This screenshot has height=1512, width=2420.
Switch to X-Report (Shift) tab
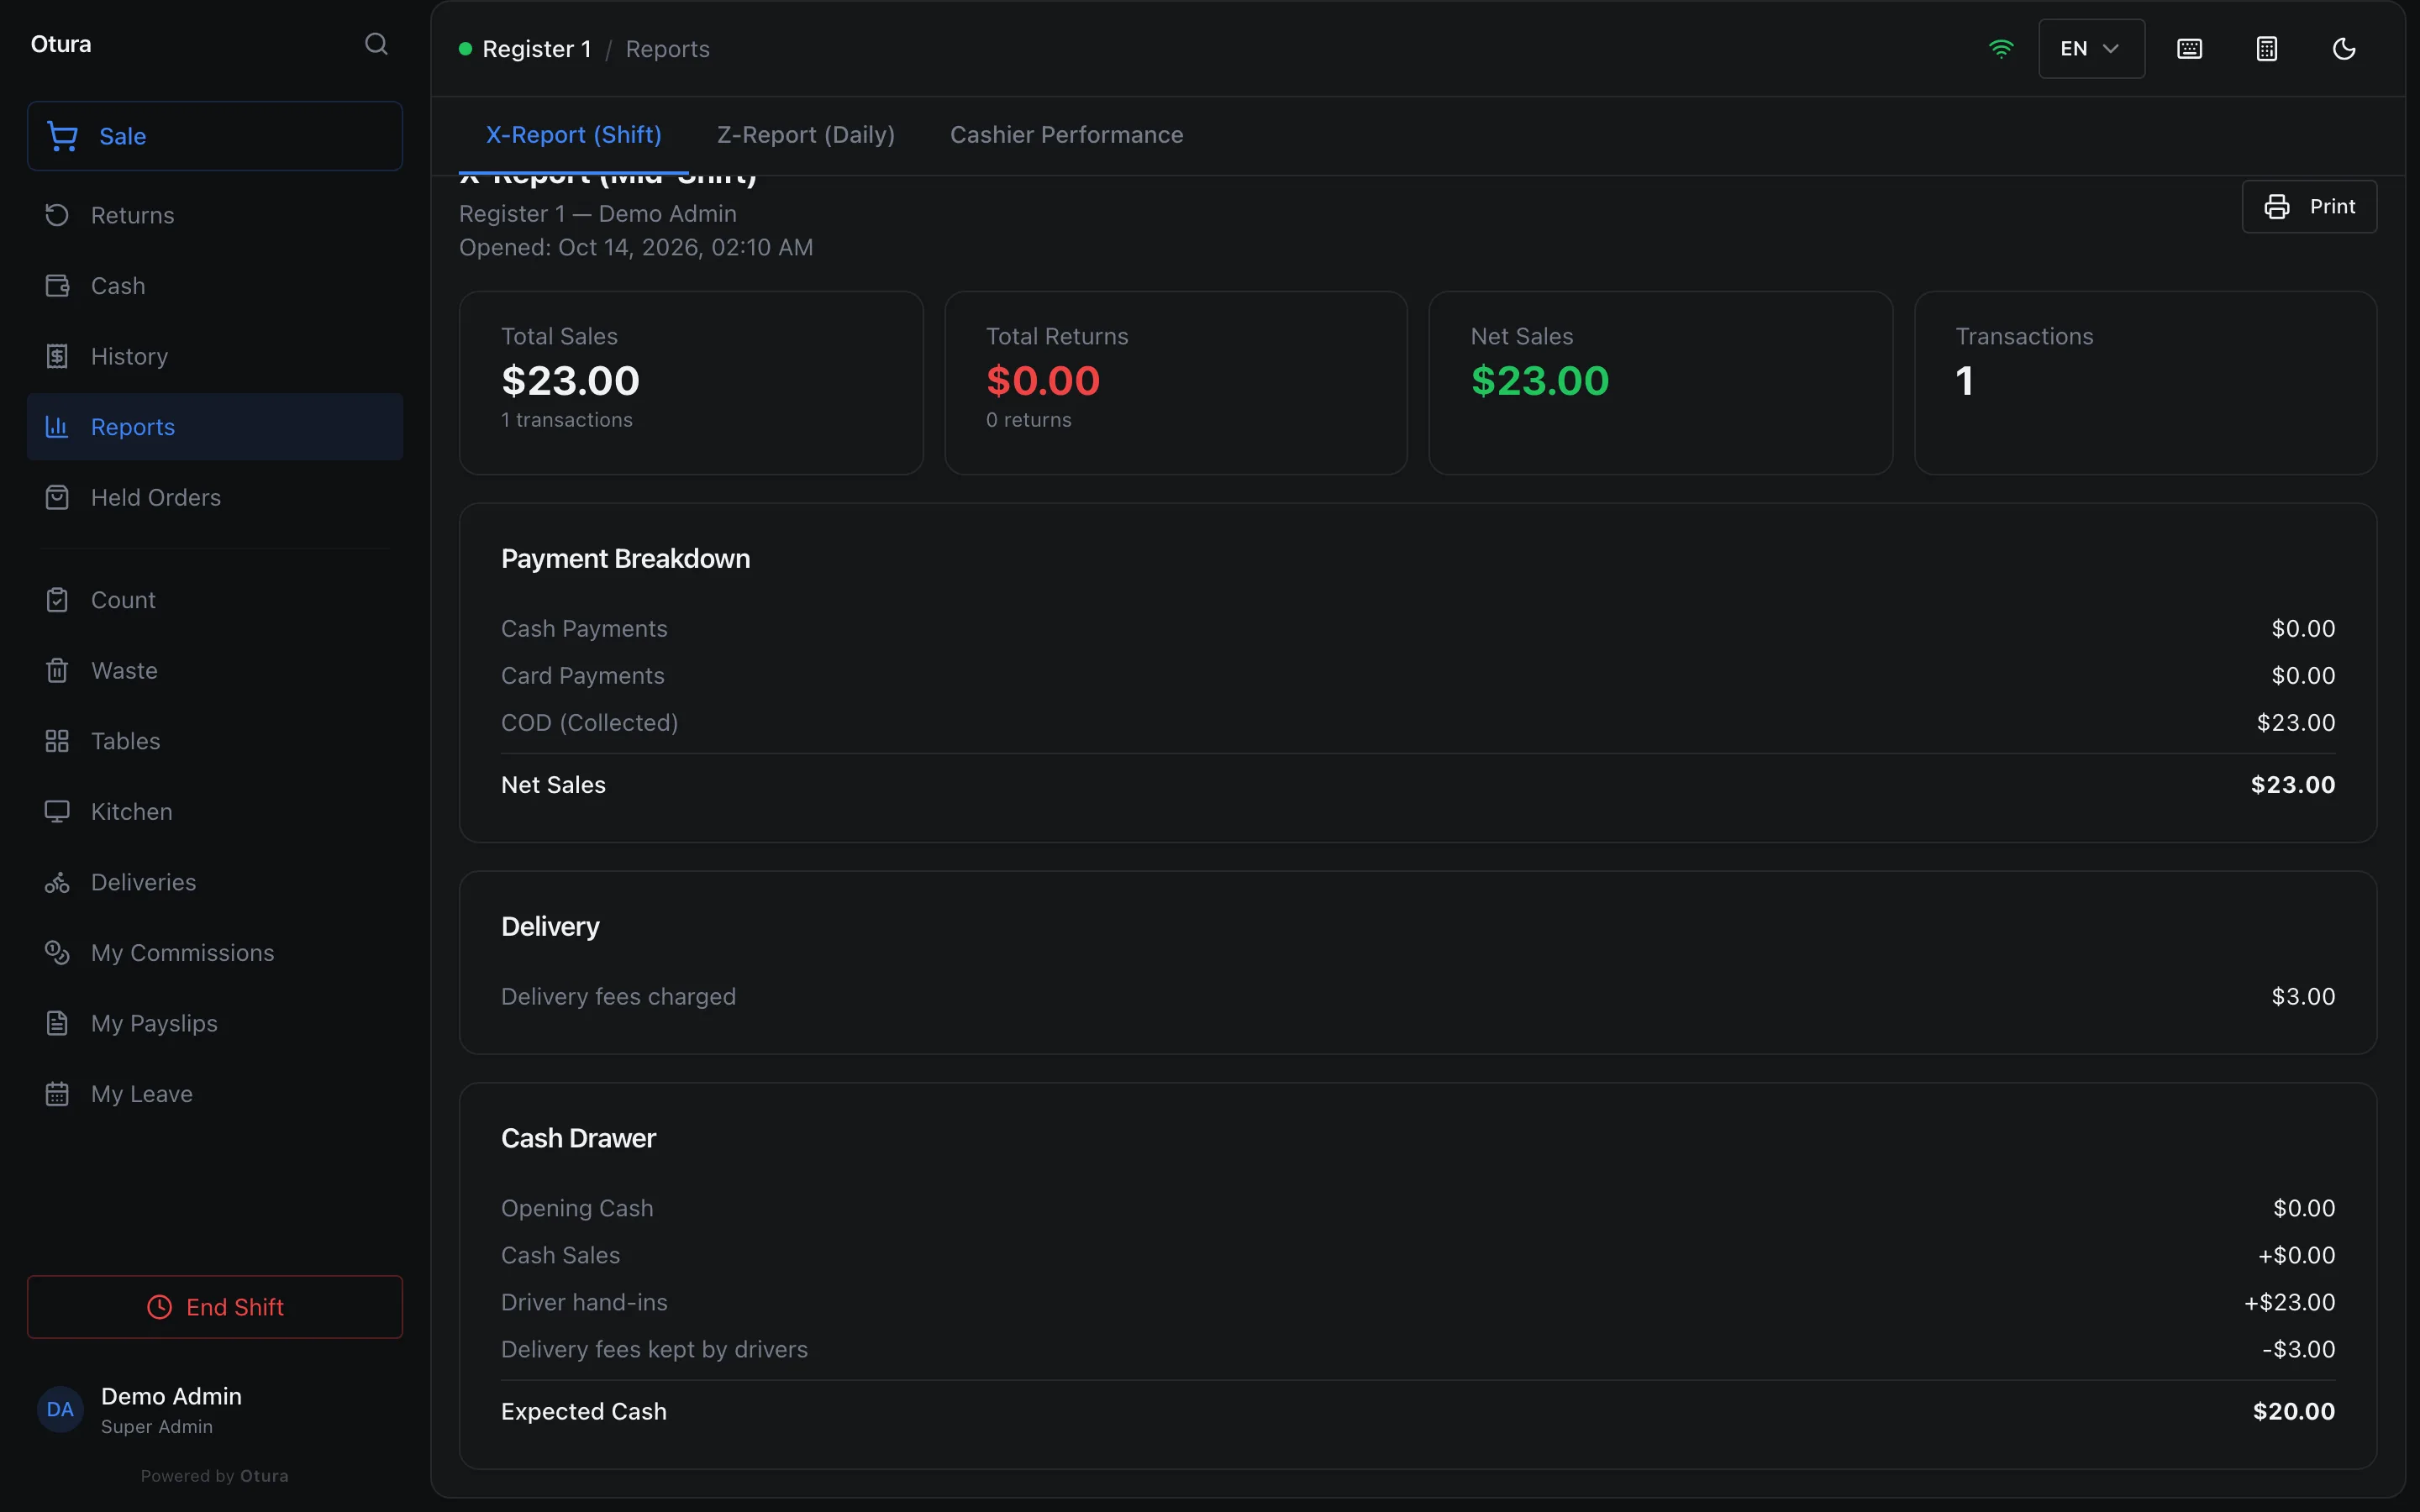[574, 135]
